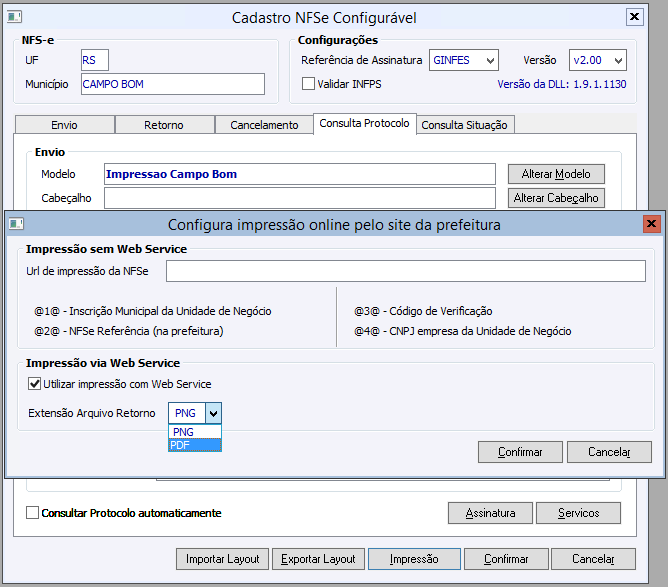The width and height of the screenshot is (668, 587).
Task: Click the app icon in Cadastro NFSe title bar
Action: pyautogui.click(x=14, y=17)
